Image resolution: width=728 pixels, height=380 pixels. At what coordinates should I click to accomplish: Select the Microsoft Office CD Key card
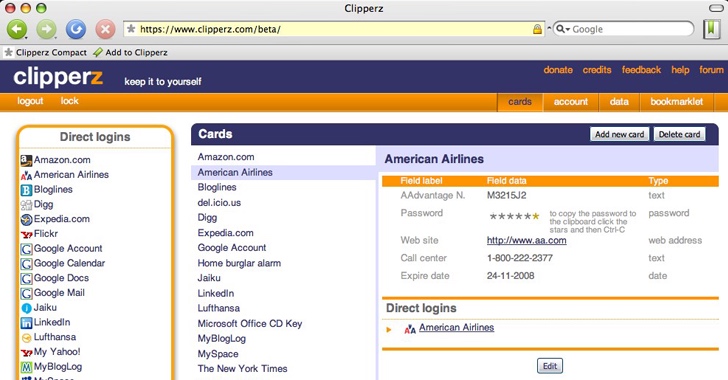tap(250, 323)
